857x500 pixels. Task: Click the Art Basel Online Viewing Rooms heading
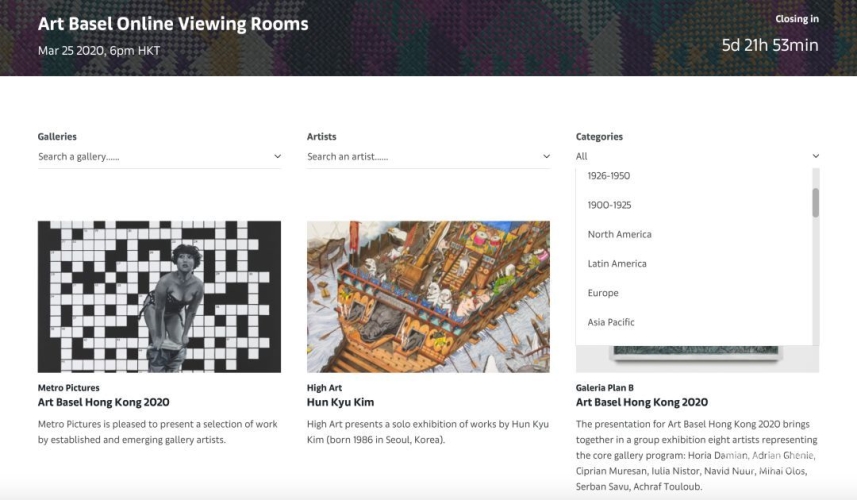173,24
